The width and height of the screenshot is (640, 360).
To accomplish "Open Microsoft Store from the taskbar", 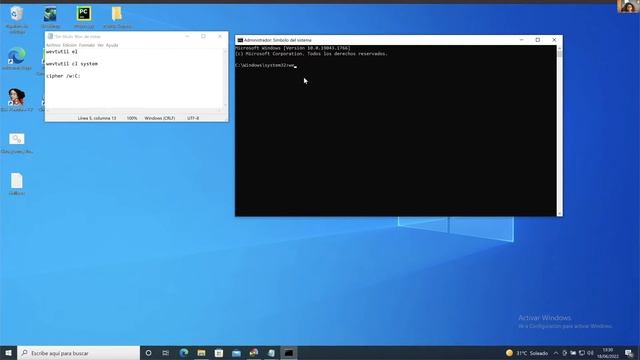I will (x=219, y=353).
